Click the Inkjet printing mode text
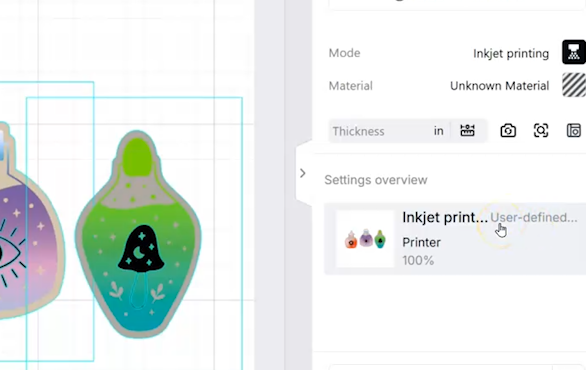 [x=511, y=53]
